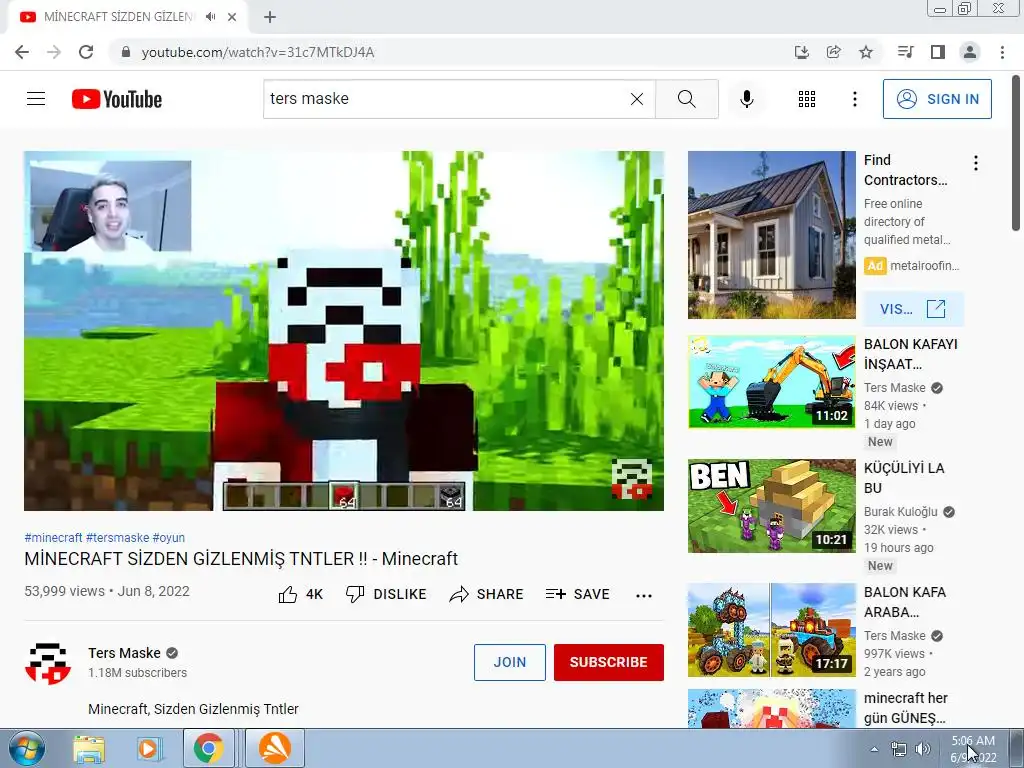Click the house ad thumbnail

tap(771, 235)
